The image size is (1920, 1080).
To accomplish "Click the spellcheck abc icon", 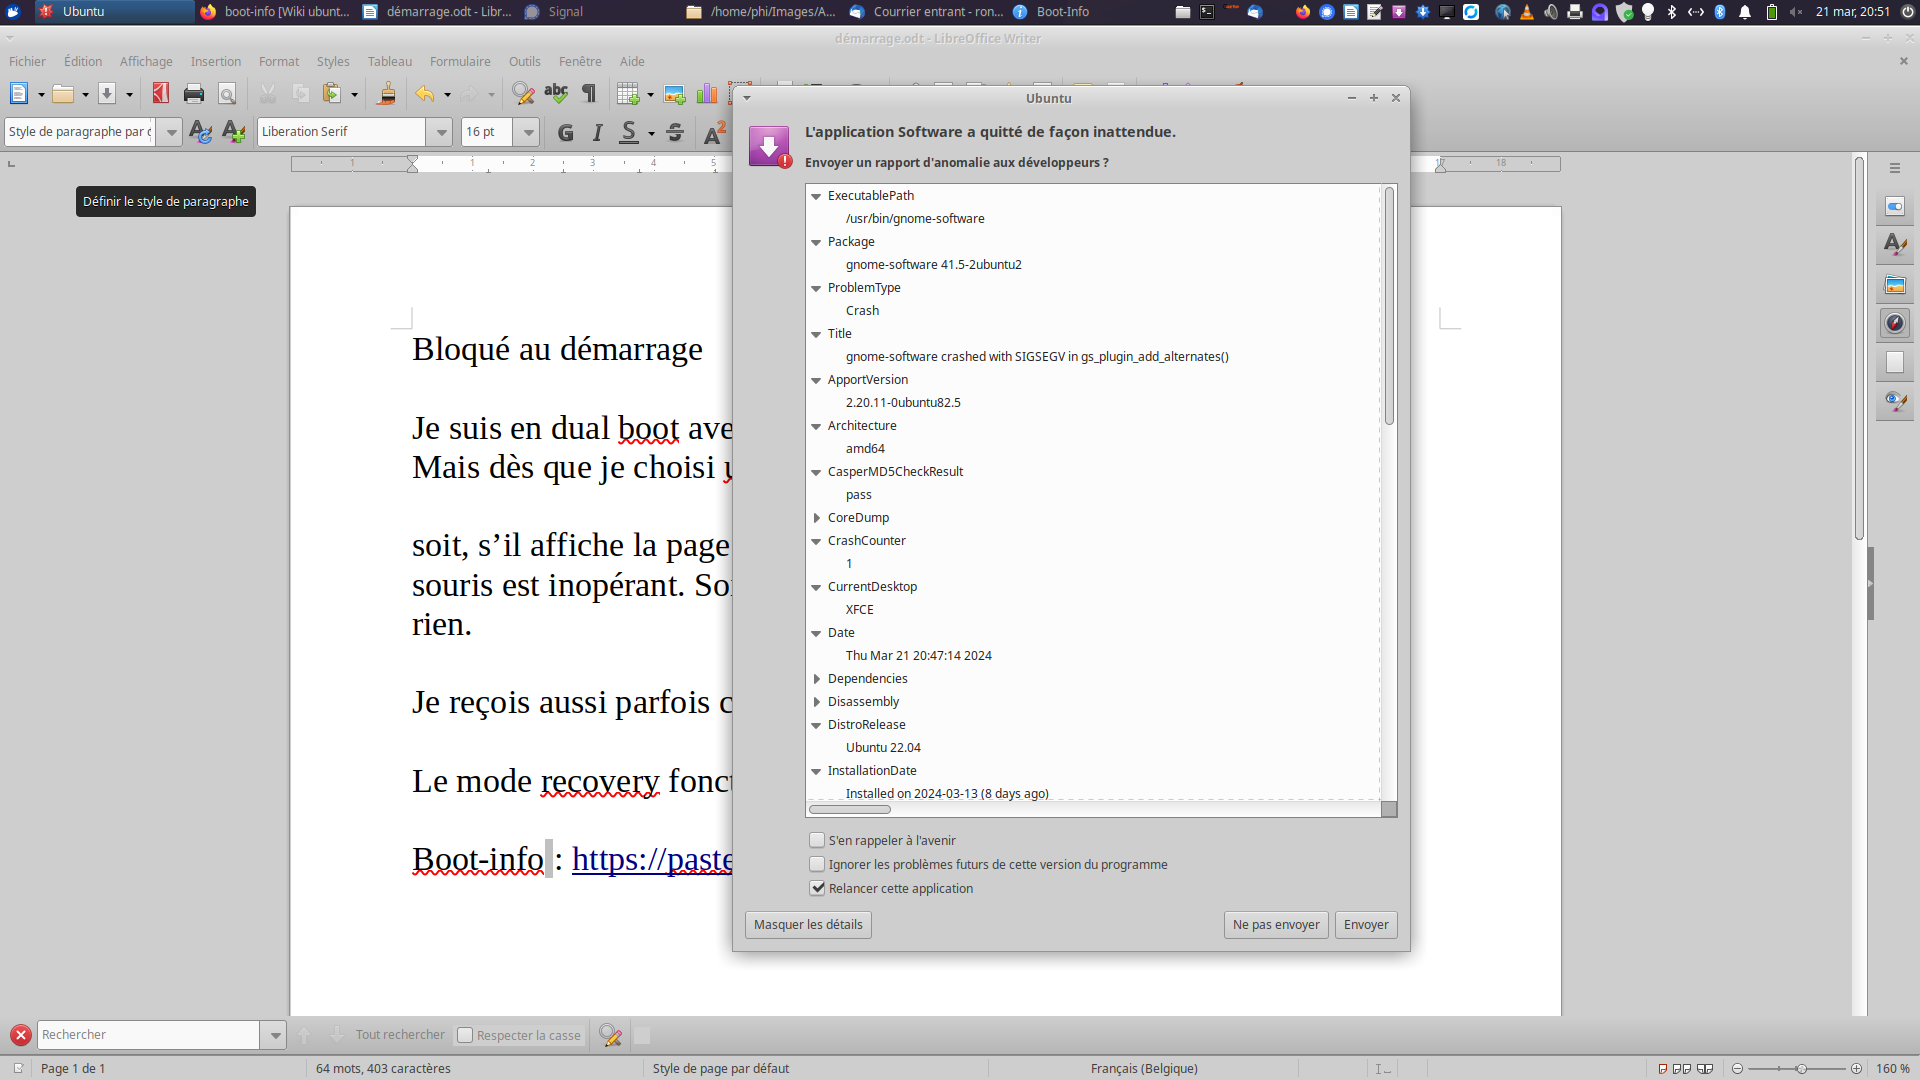I will [556, 94].
